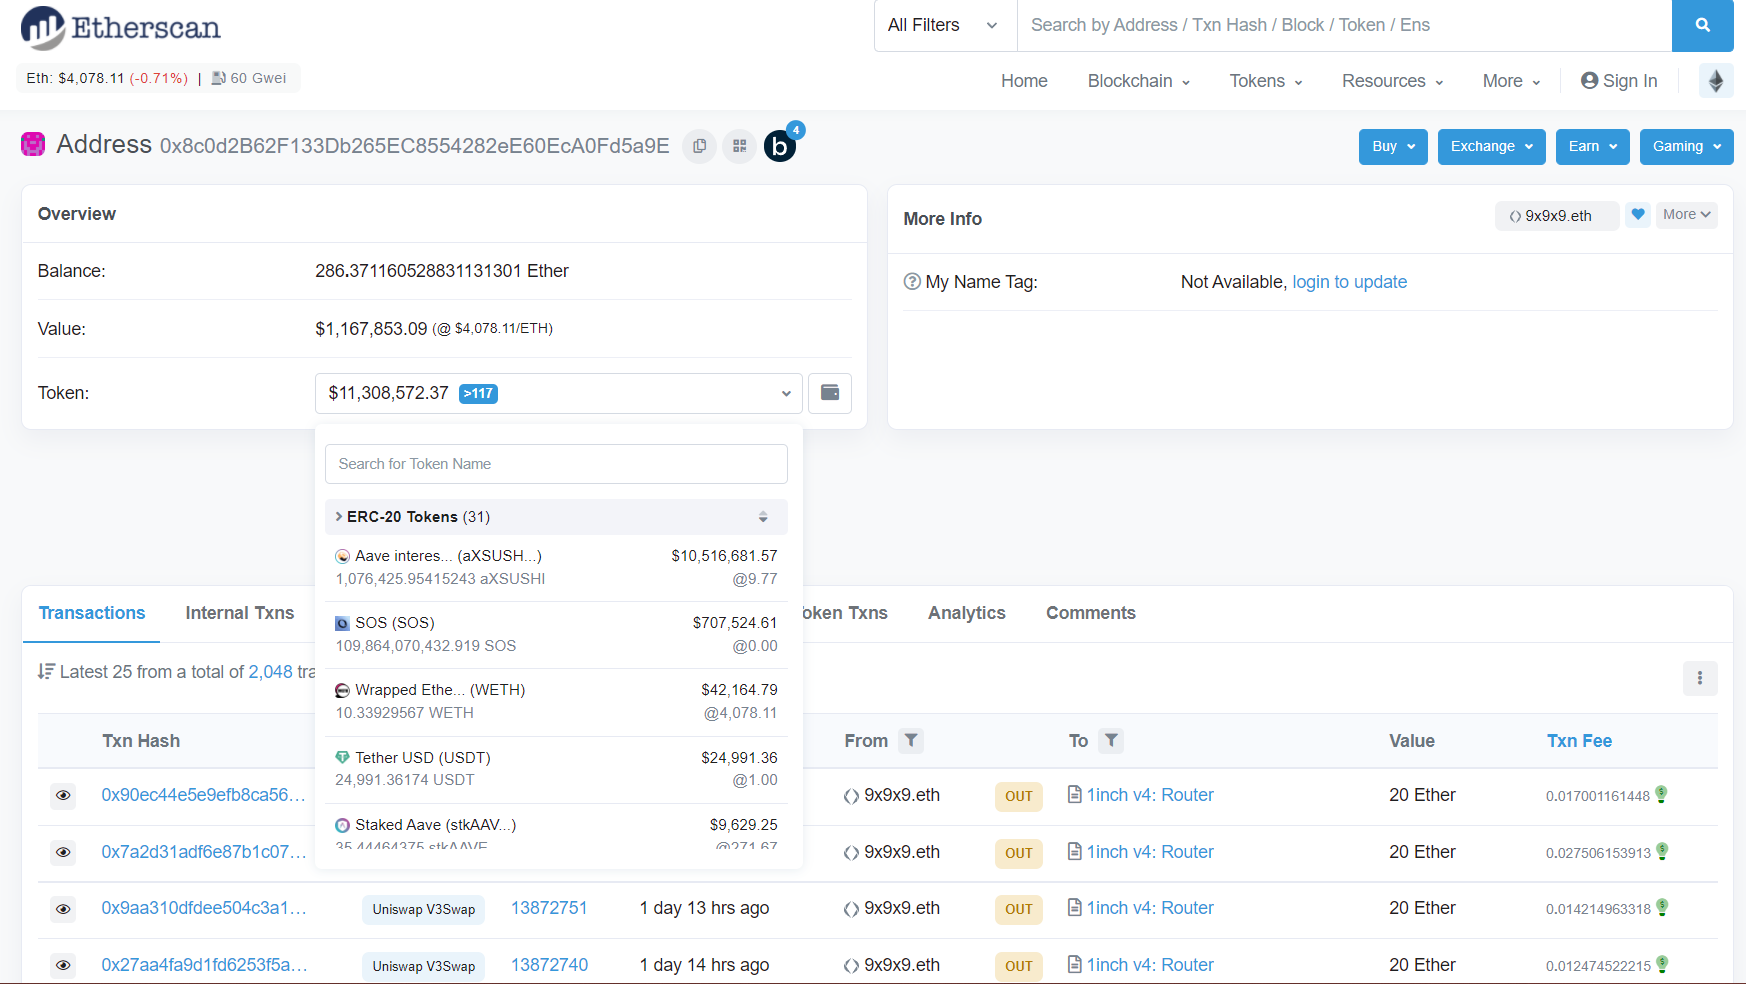The image size is (1746, 984).
Task: Click the green bulb beside fee 0.027506153913
Action: point(1662,851)
